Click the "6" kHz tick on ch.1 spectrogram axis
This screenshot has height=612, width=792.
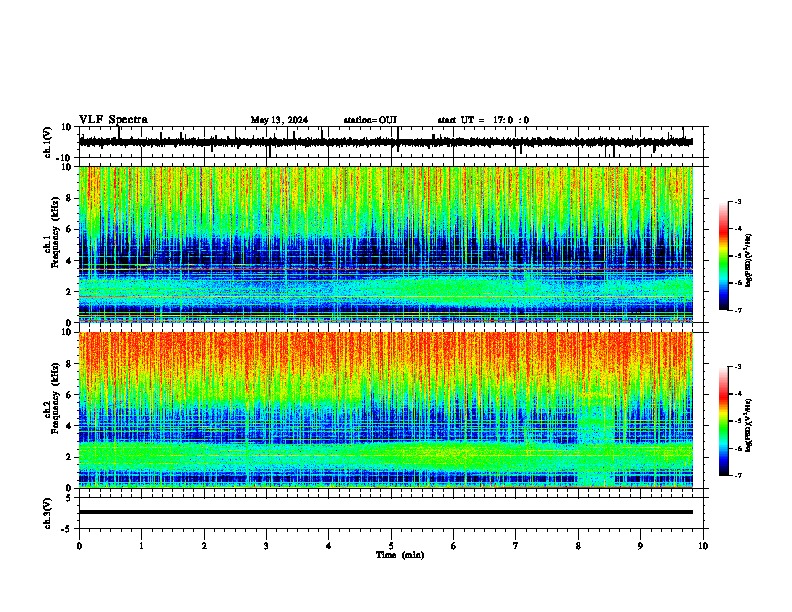pyautogui.click(x=69, y=230)
